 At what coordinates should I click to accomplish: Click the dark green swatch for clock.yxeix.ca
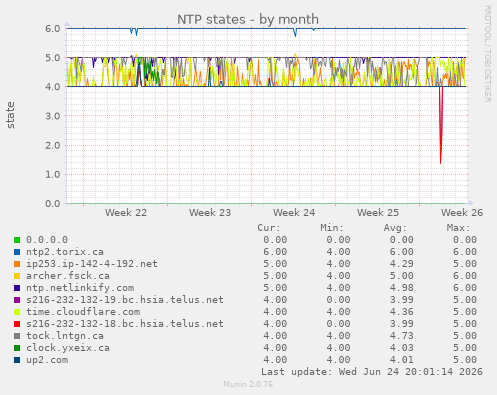tap(17, 348)
